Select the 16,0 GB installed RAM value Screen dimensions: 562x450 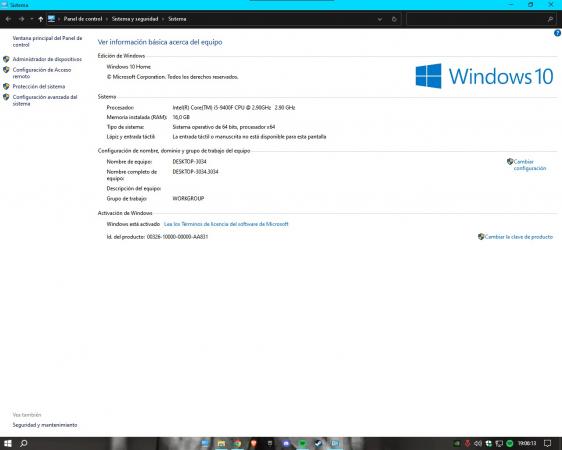click(x=181, y=117)
